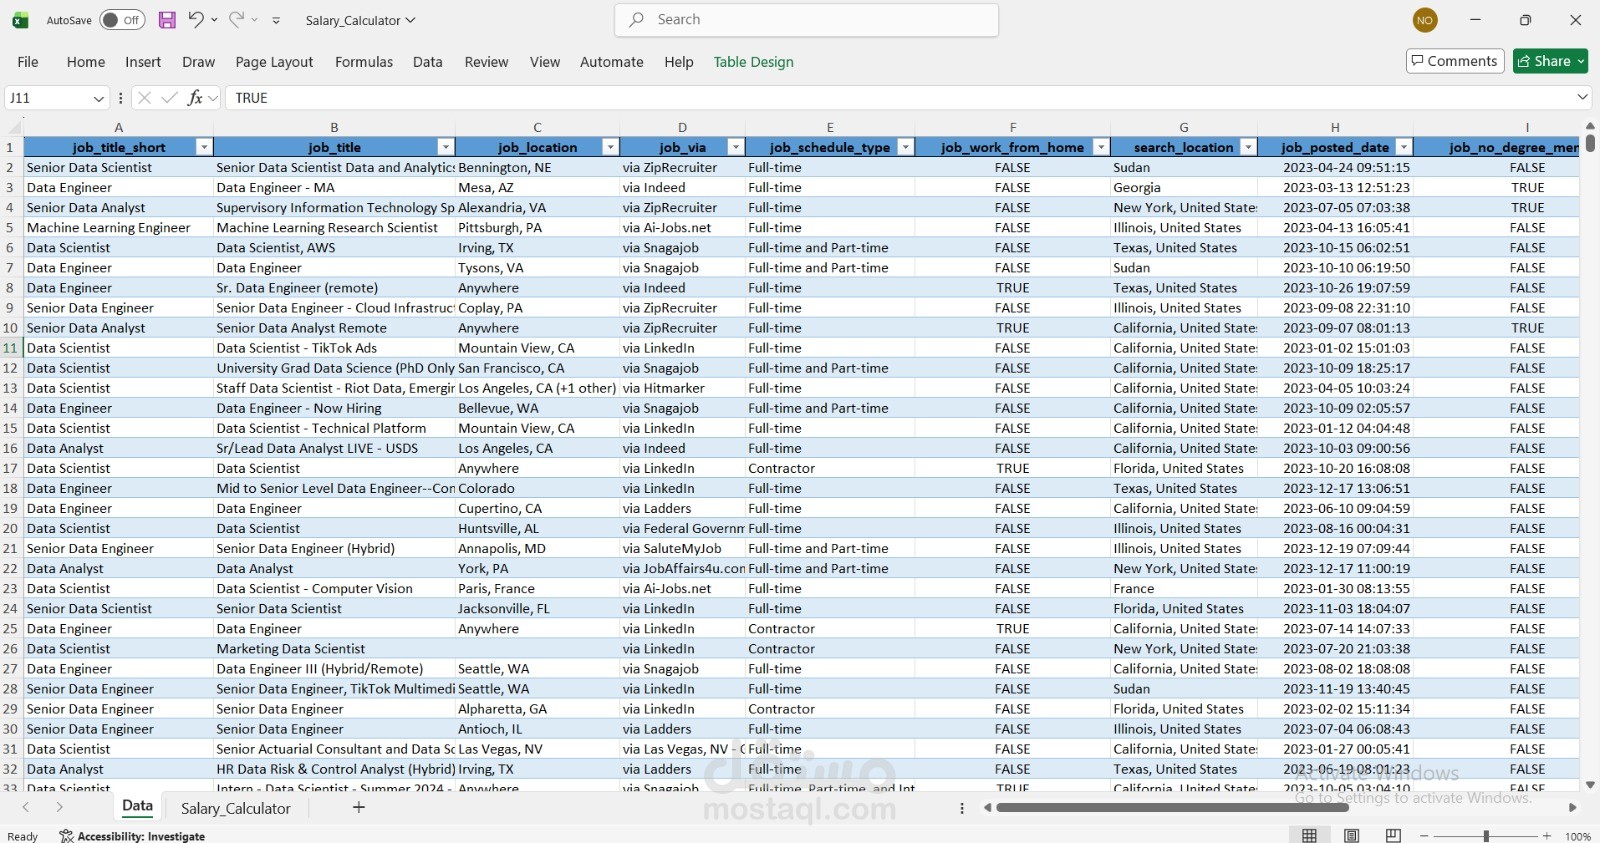The height and width of the screenshot is (843, 1600).
Task: Open Customize Quick Access Toolbar dropdown
Action: pos(276,20)
